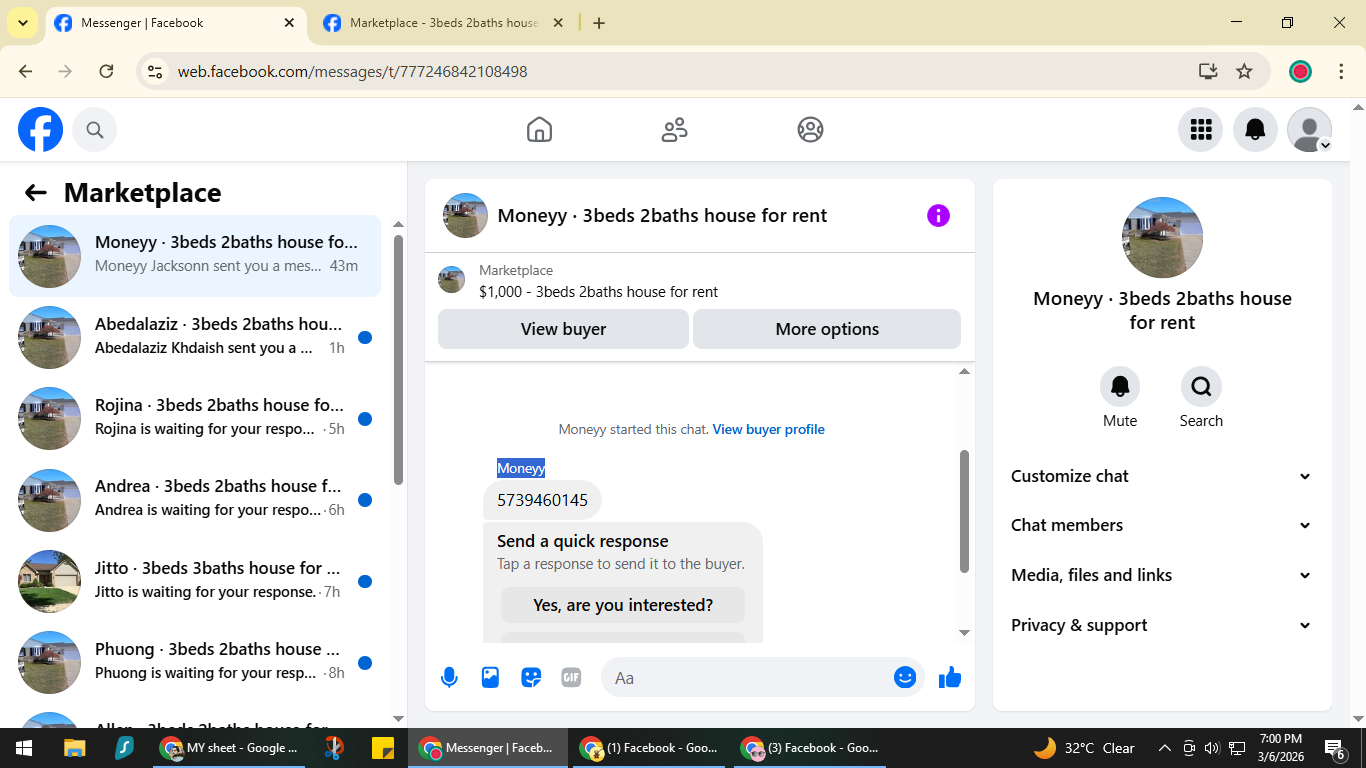Click the browser address bar URL
This screenshot has width=1366, height=768.
pyautogui.click(x=352, y=72)
